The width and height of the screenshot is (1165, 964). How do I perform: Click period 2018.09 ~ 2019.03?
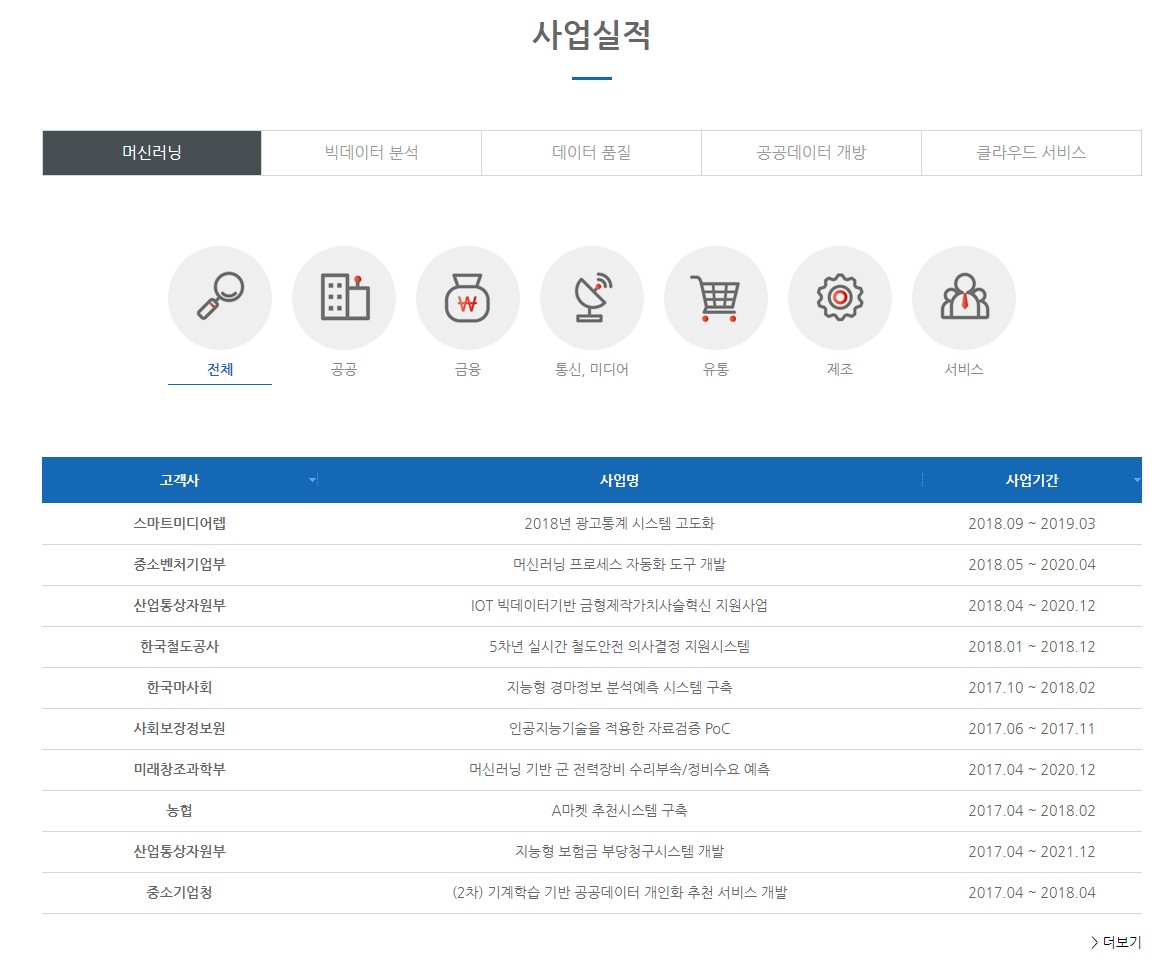pos(1032,523)
